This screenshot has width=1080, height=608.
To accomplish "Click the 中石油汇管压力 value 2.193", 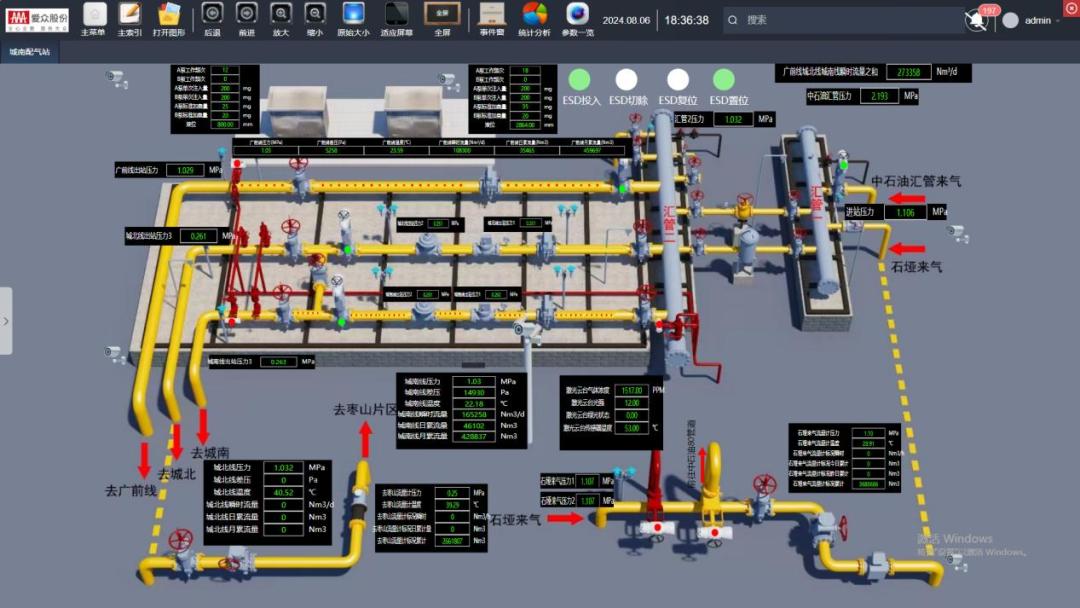I will click(879, 96).
